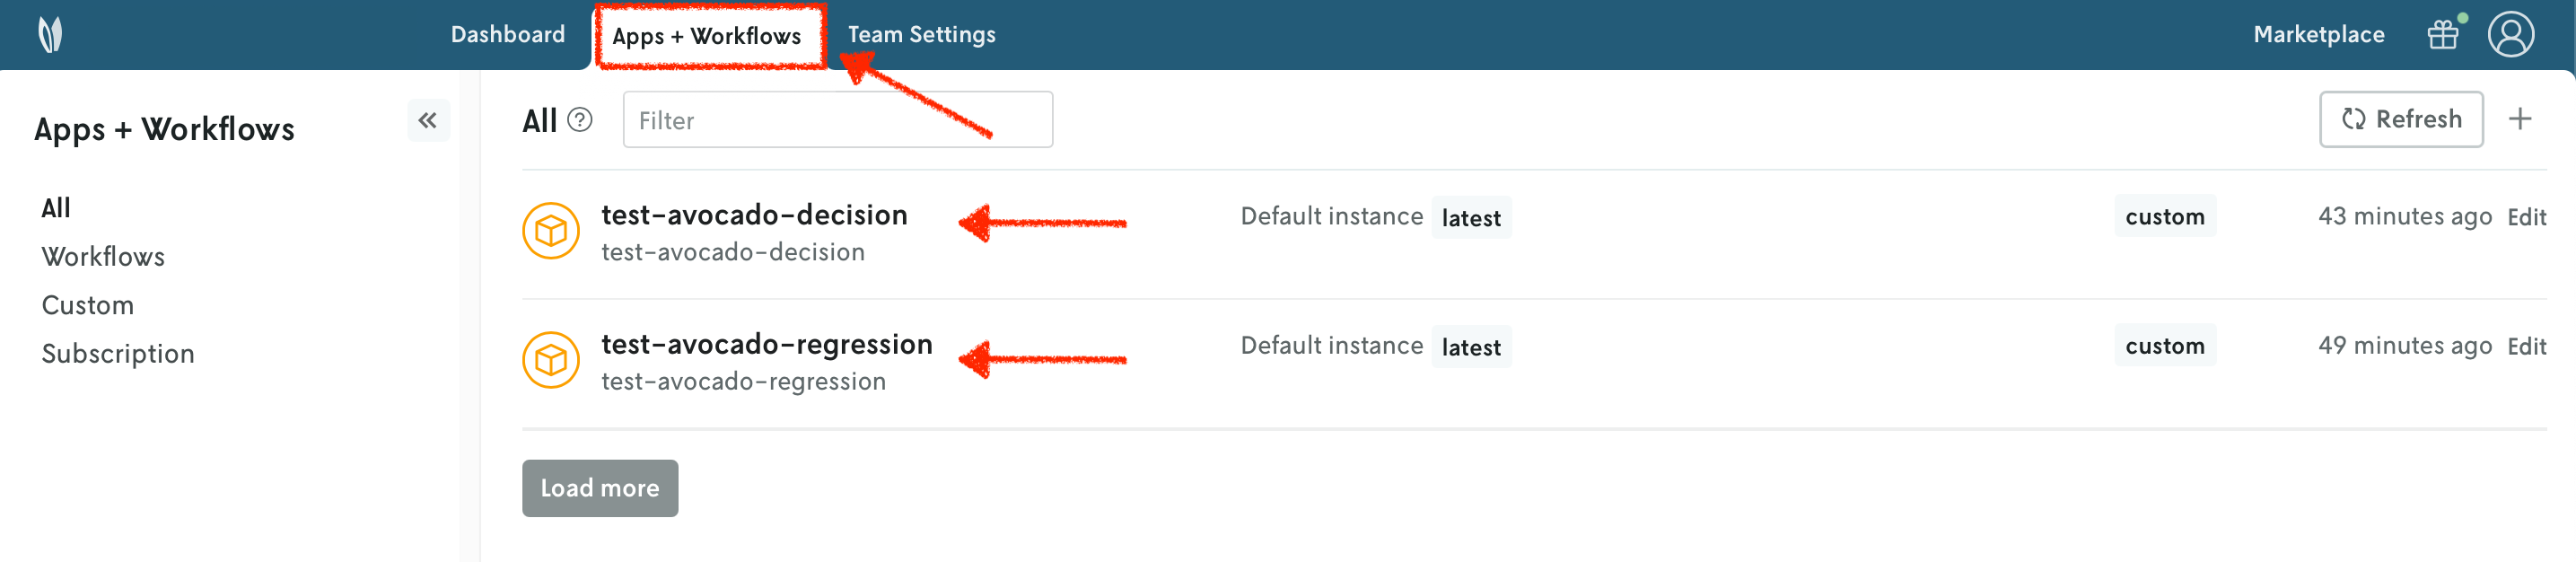Focus the Filter input field
This screenshot has width=2576, height=562.
click(837, 121)
